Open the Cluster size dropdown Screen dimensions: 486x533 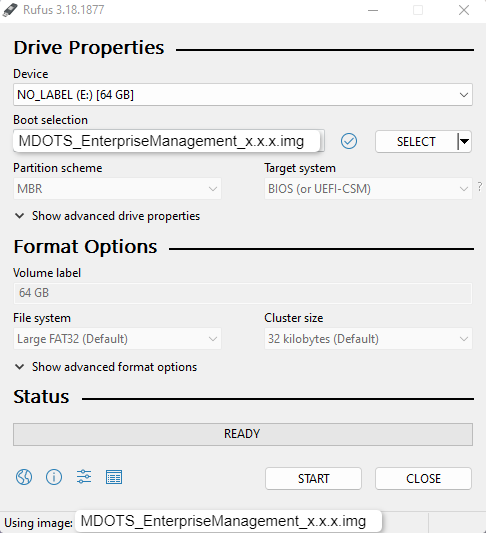pyautogui.click(x=368, y=339)
